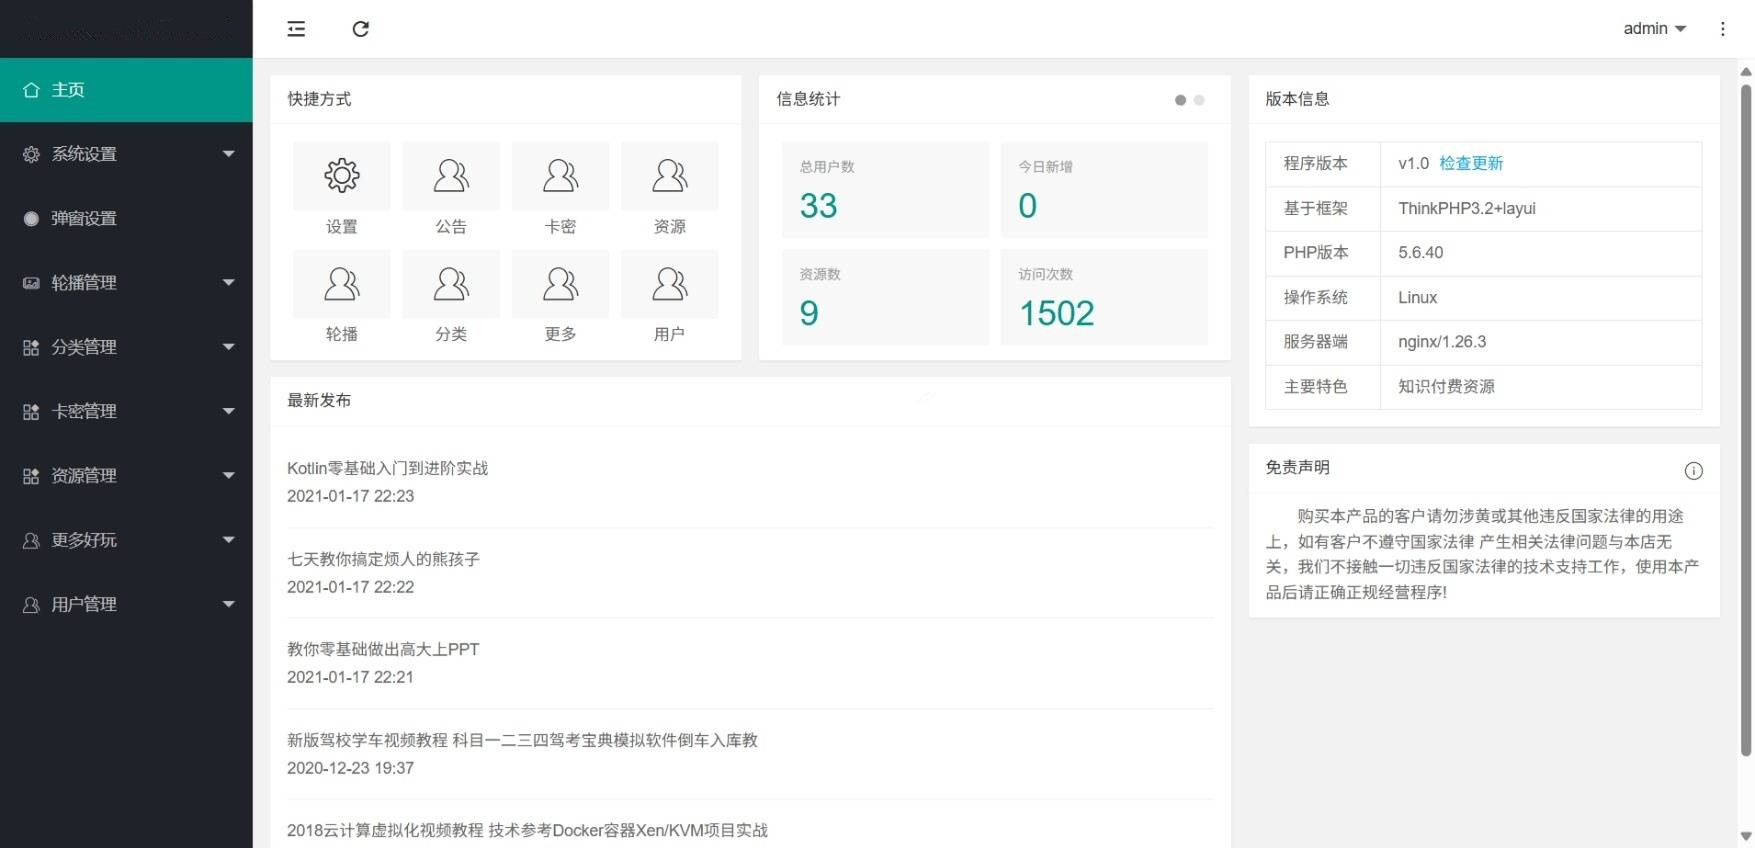Click the refresh icon in the top bar
Screen dimensions: 1755x848
click(x=361, y=29)
